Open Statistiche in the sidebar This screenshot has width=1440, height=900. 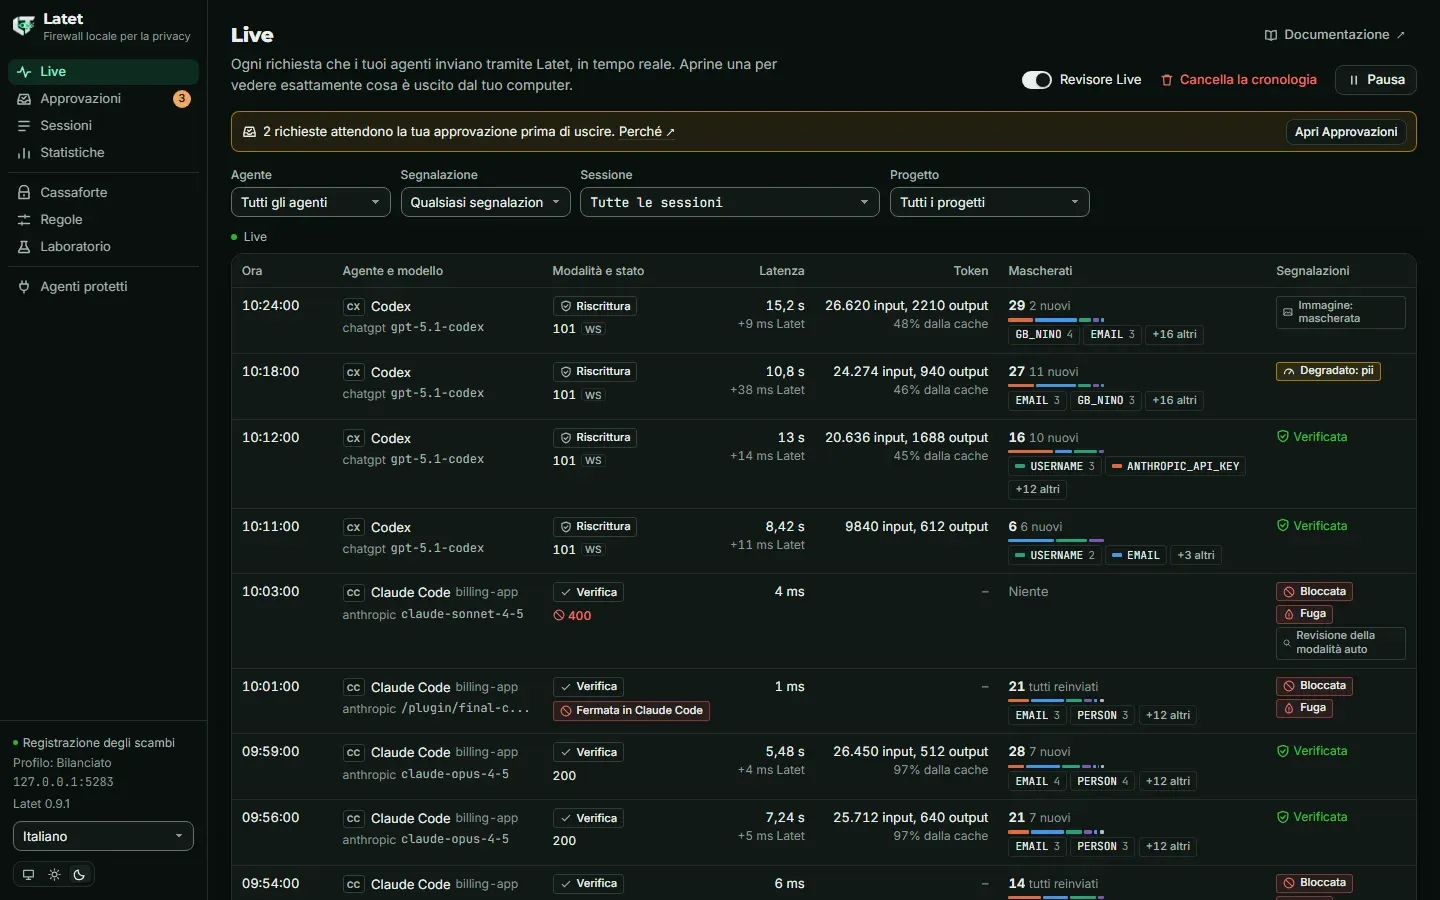pyautogui.click(x=103, y=153)
